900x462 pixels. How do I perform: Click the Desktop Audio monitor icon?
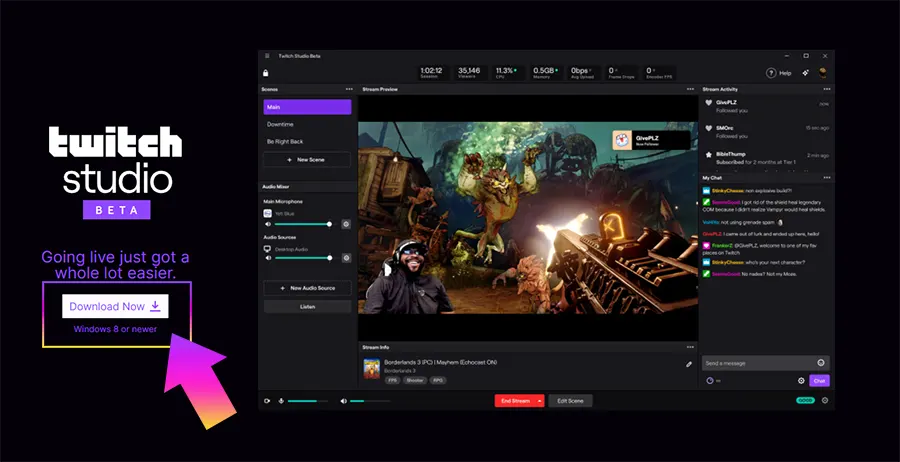pyautogui.click(x=267, y=249)
